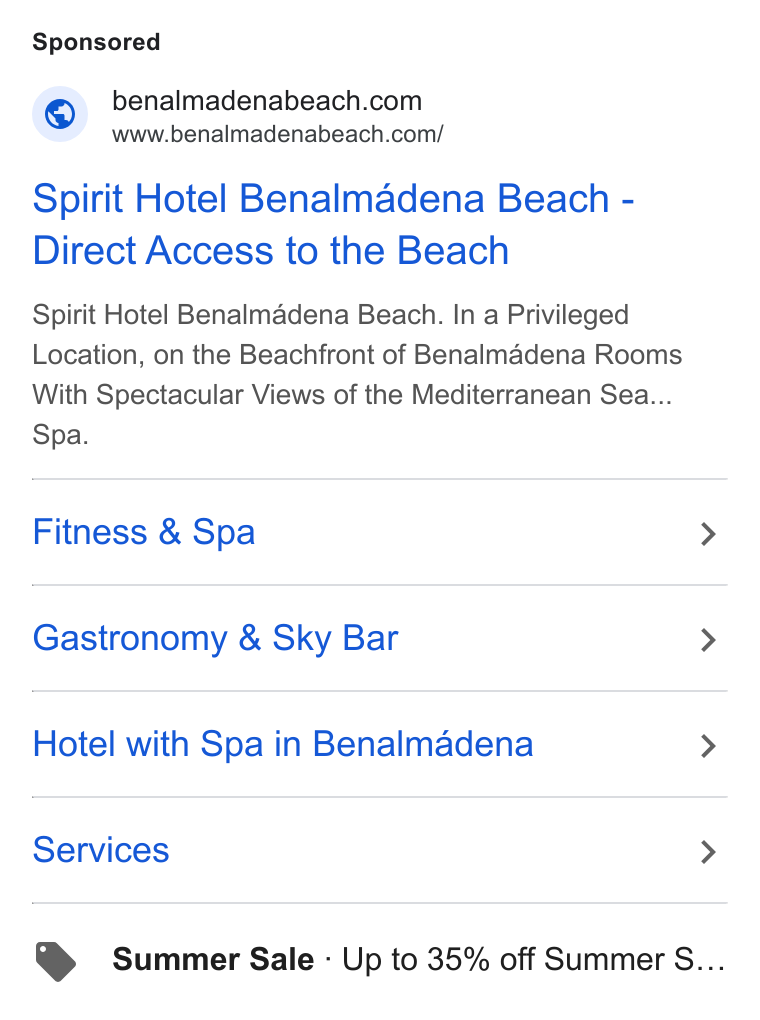Click the chevron next to Gastronomy & Sky Bar
Screen dimensions: 760x1020
tap(708, 640)
